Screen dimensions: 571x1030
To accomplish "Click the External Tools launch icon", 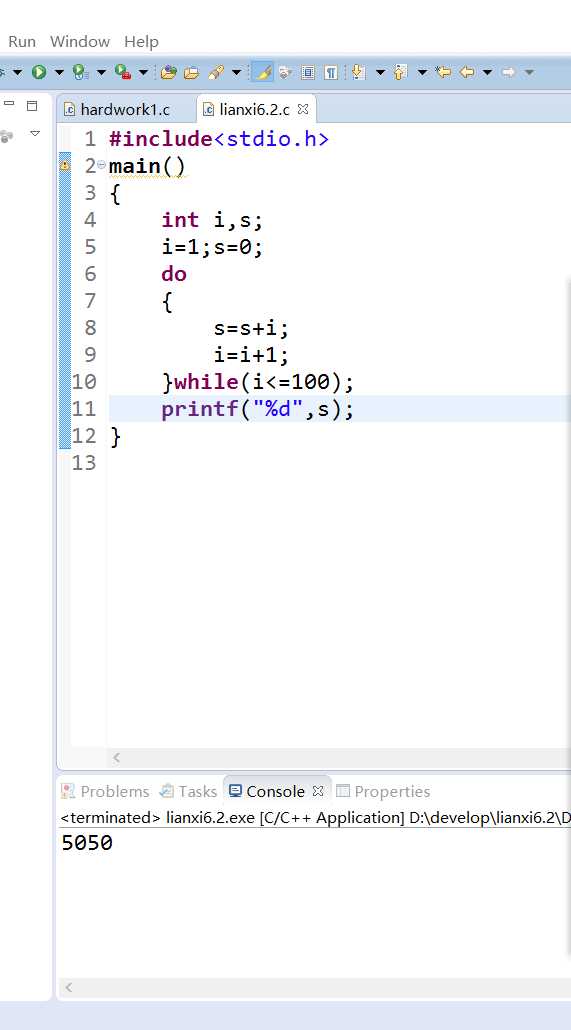I will coord(123,72).
